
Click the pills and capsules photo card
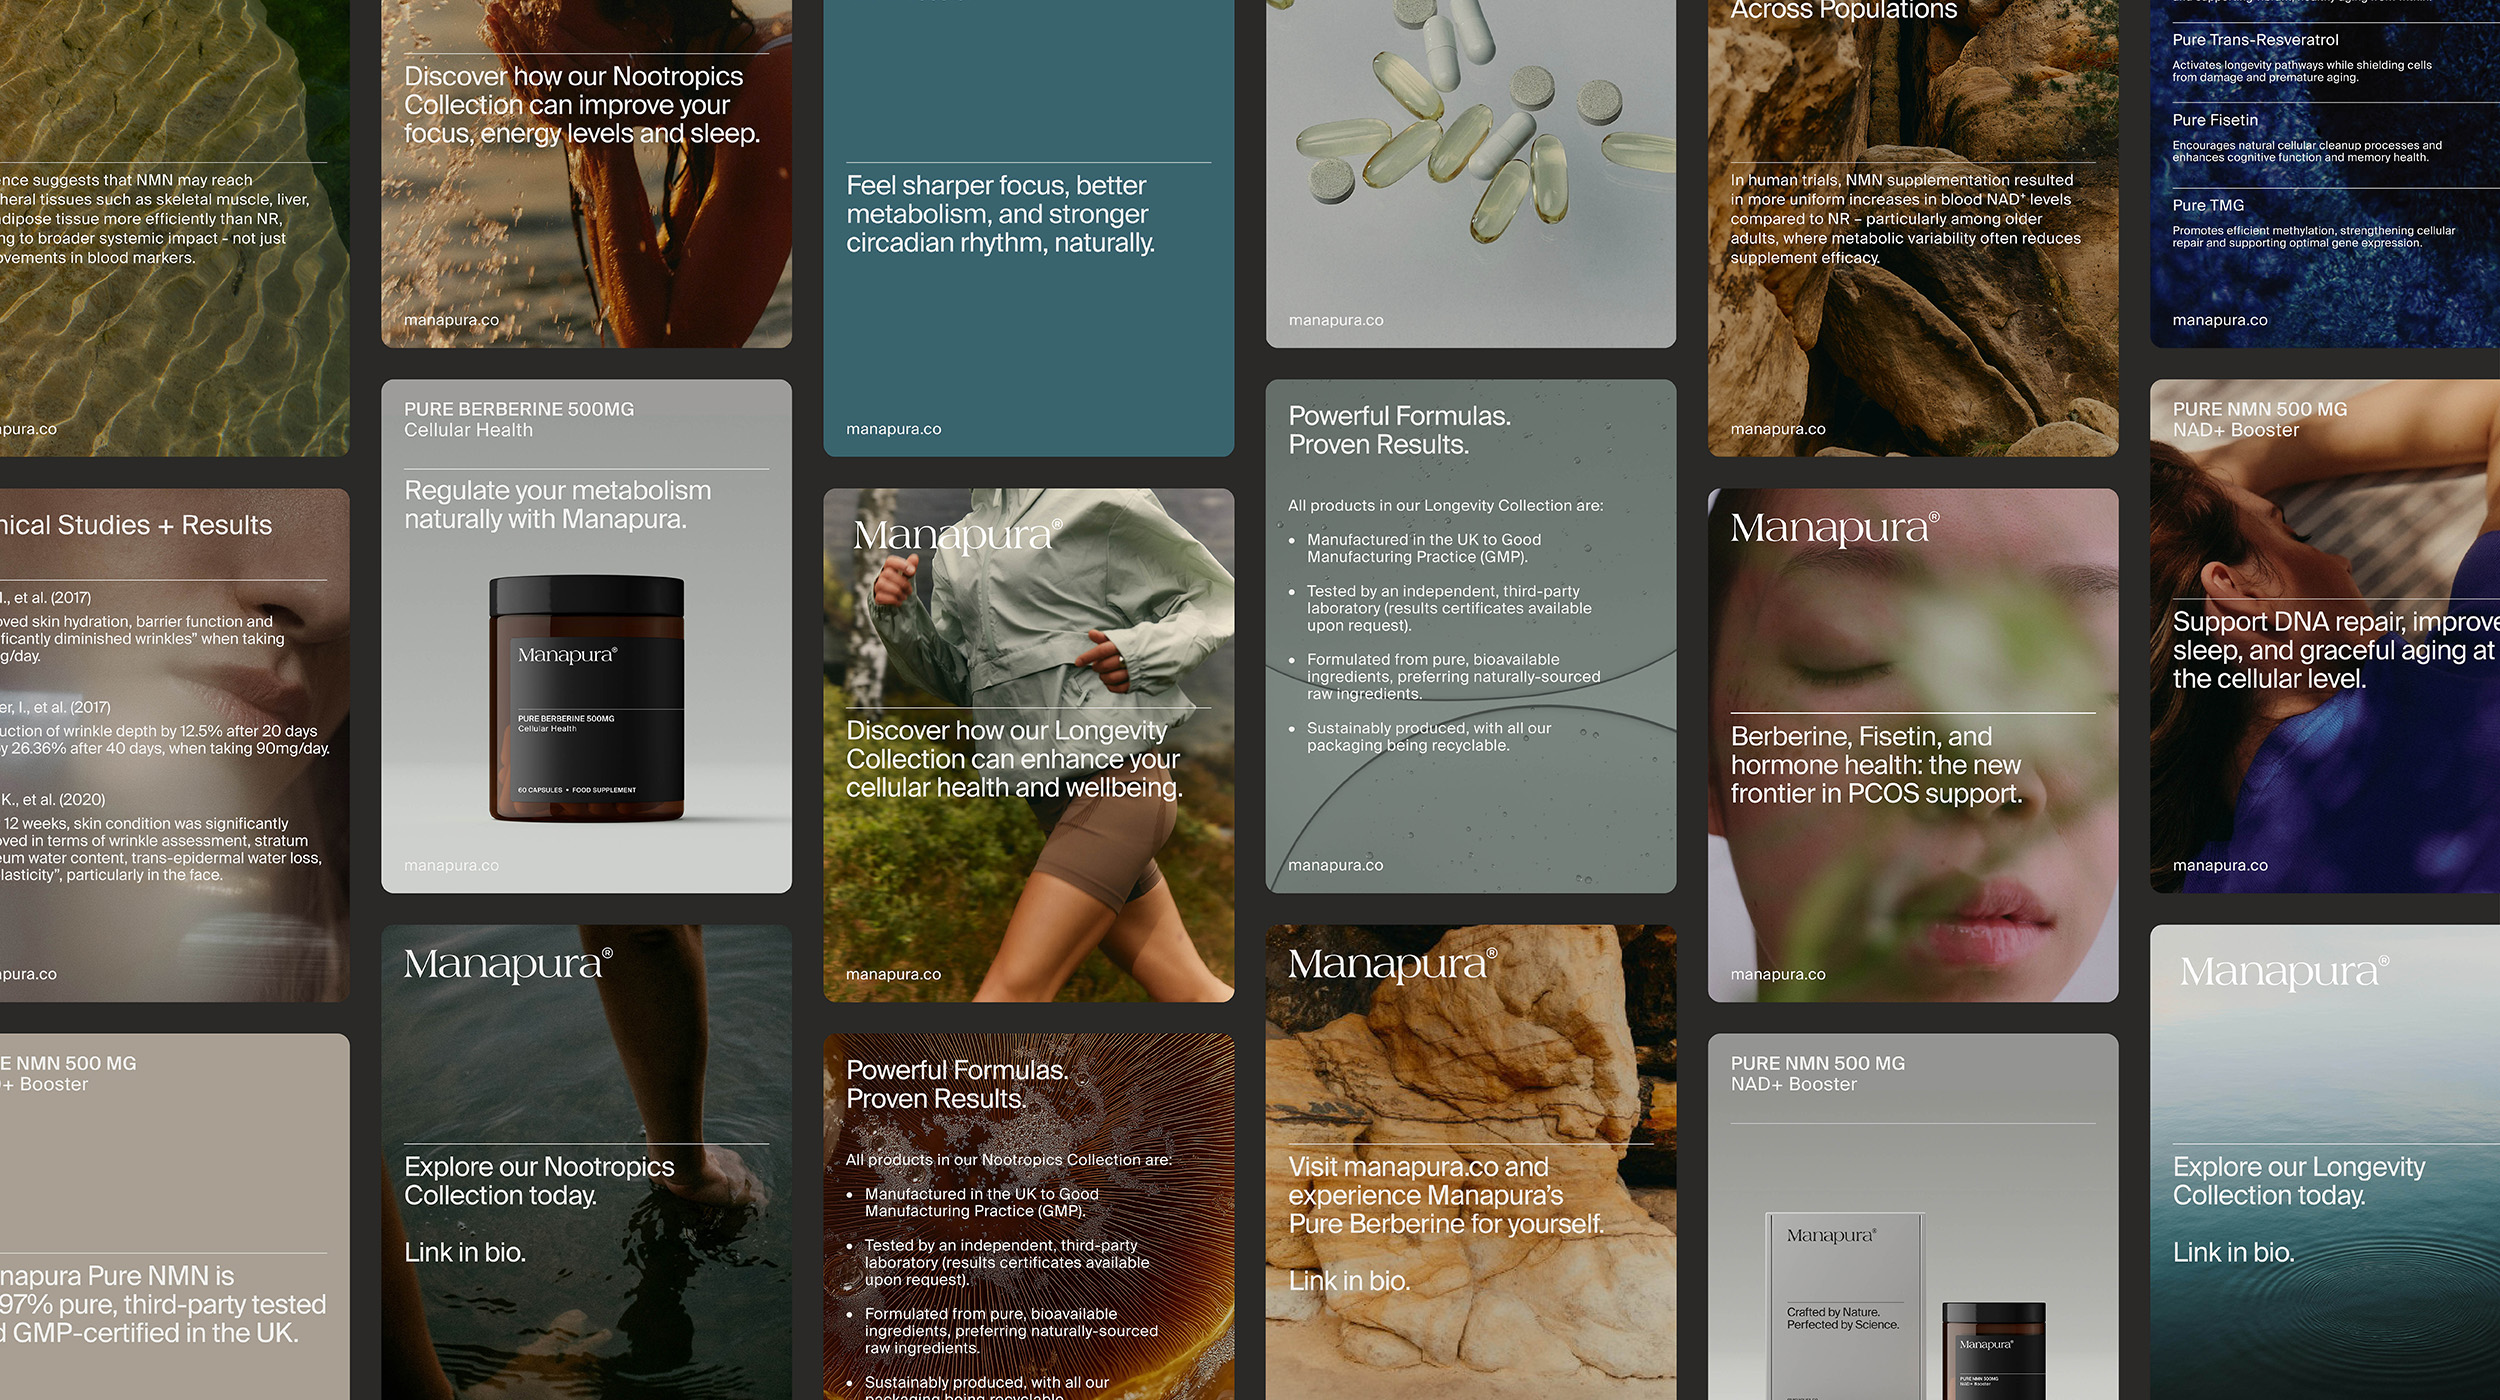pos(1470,150)
